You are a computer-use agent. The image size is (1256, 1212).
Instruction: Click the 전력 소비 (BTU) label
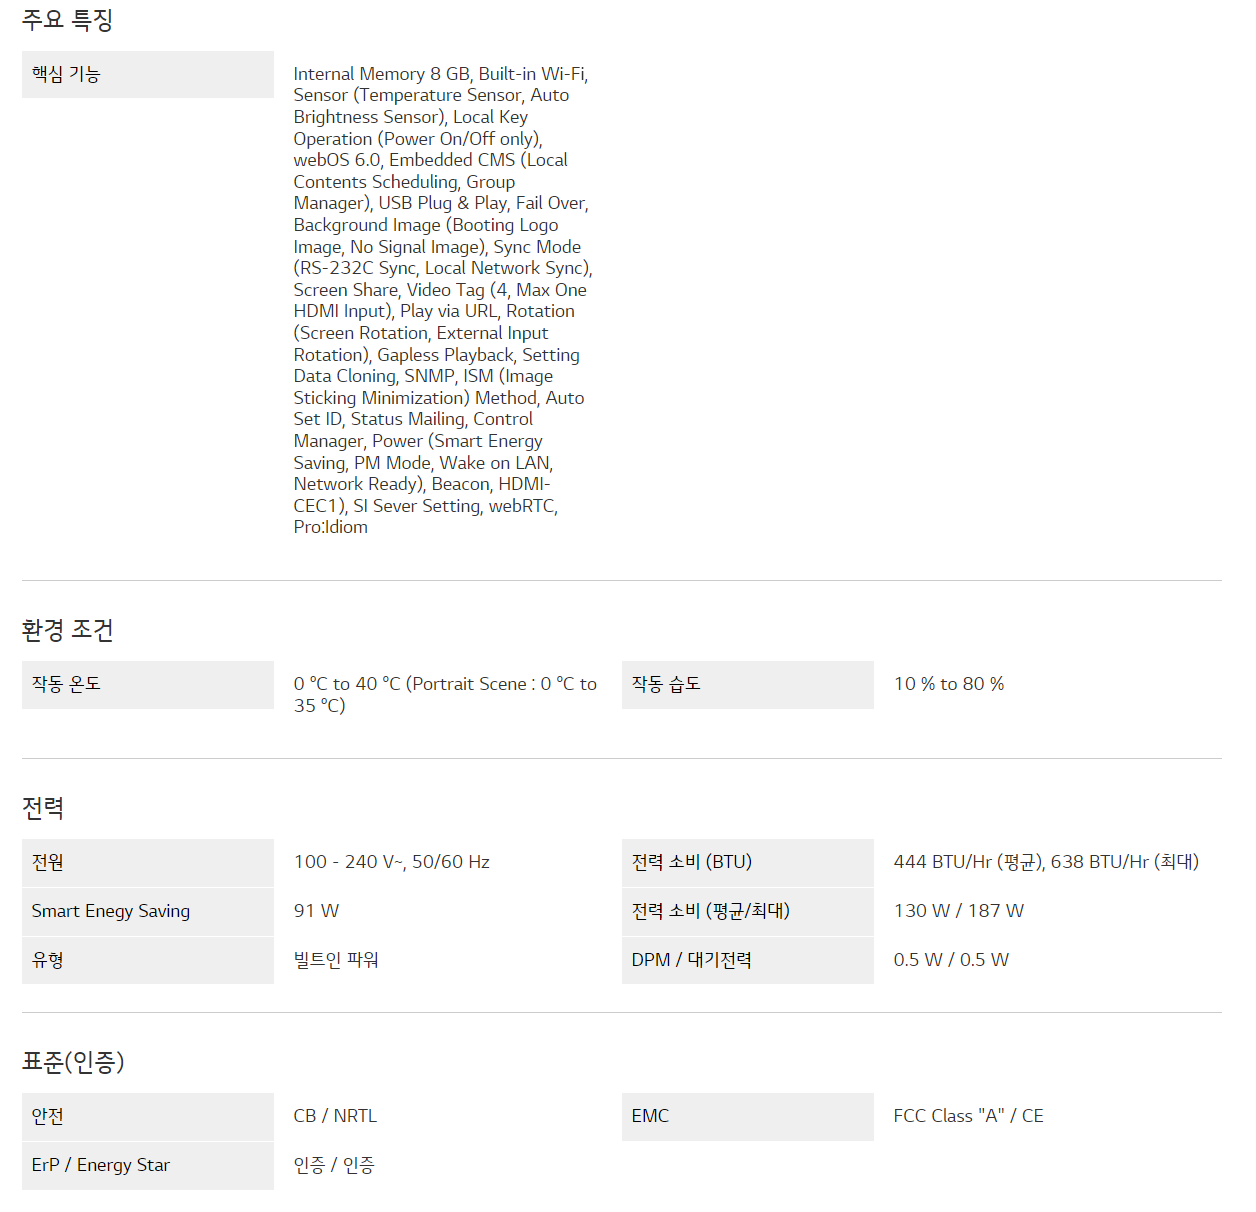click(691, 862)
